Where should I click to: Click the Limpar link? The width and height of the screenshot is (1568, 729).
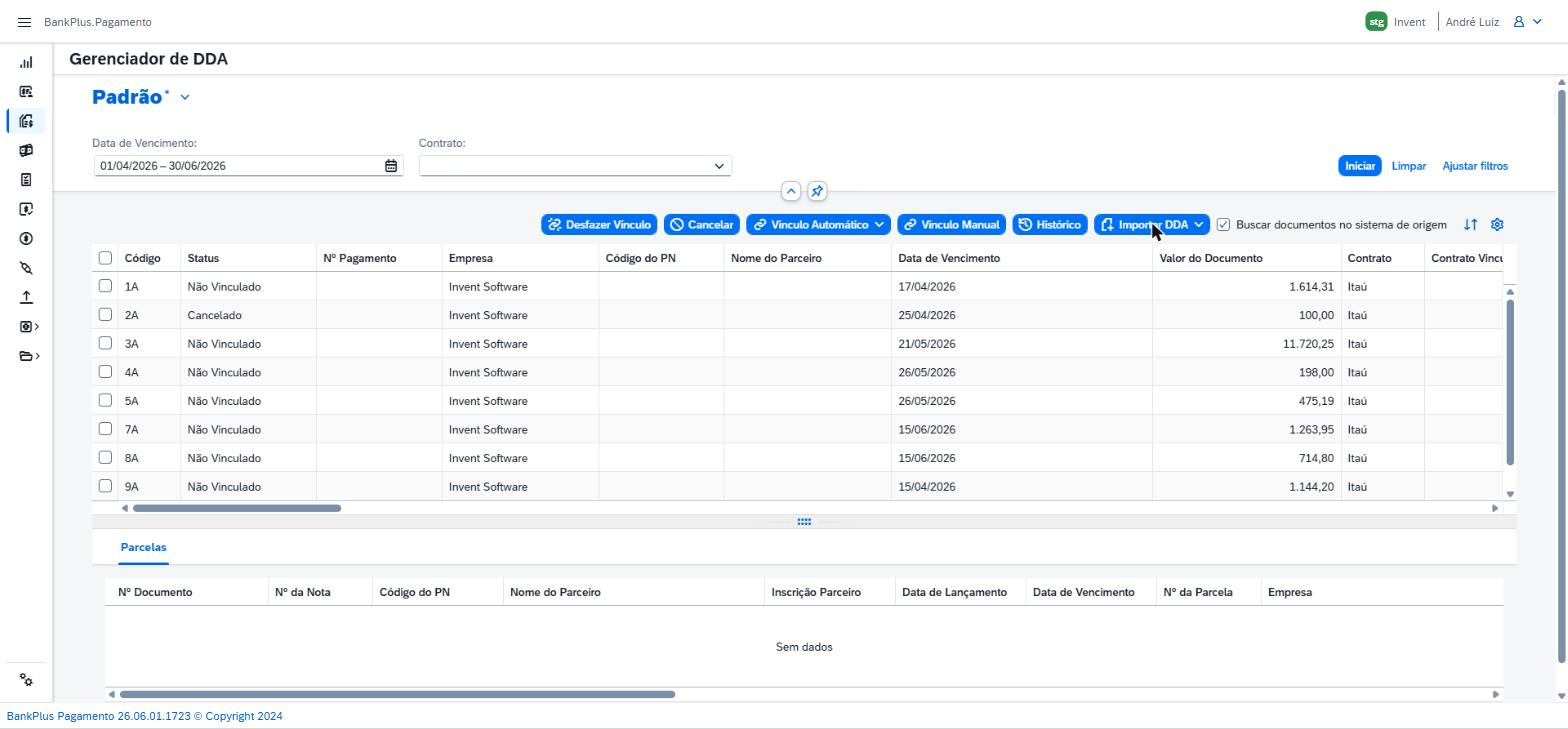pos(1409,166)
